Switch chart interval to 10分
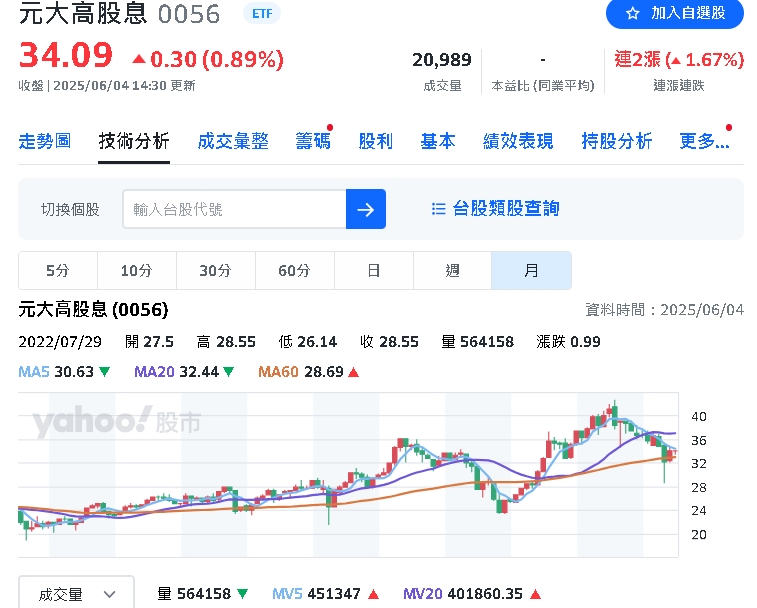This screenshot has height=608, width=757. pyautogui.click(x=137, y=270)
